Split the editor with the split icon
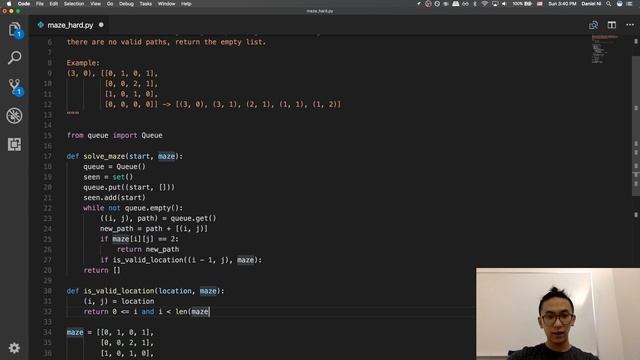This screenshot has height=360, width=640. [611, 25]
